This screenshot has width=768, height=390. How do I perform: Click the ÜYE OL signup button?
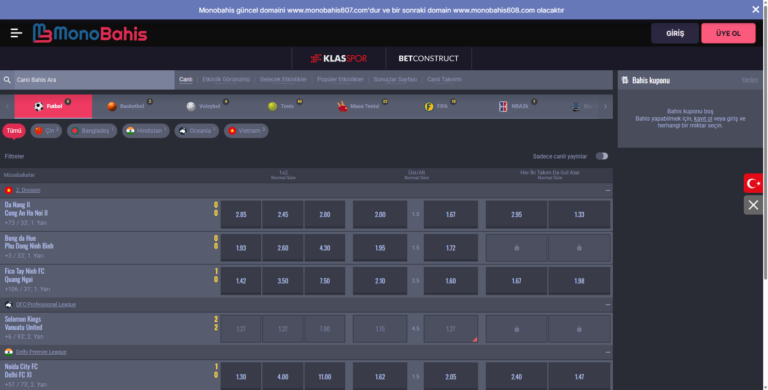point(728,33)
